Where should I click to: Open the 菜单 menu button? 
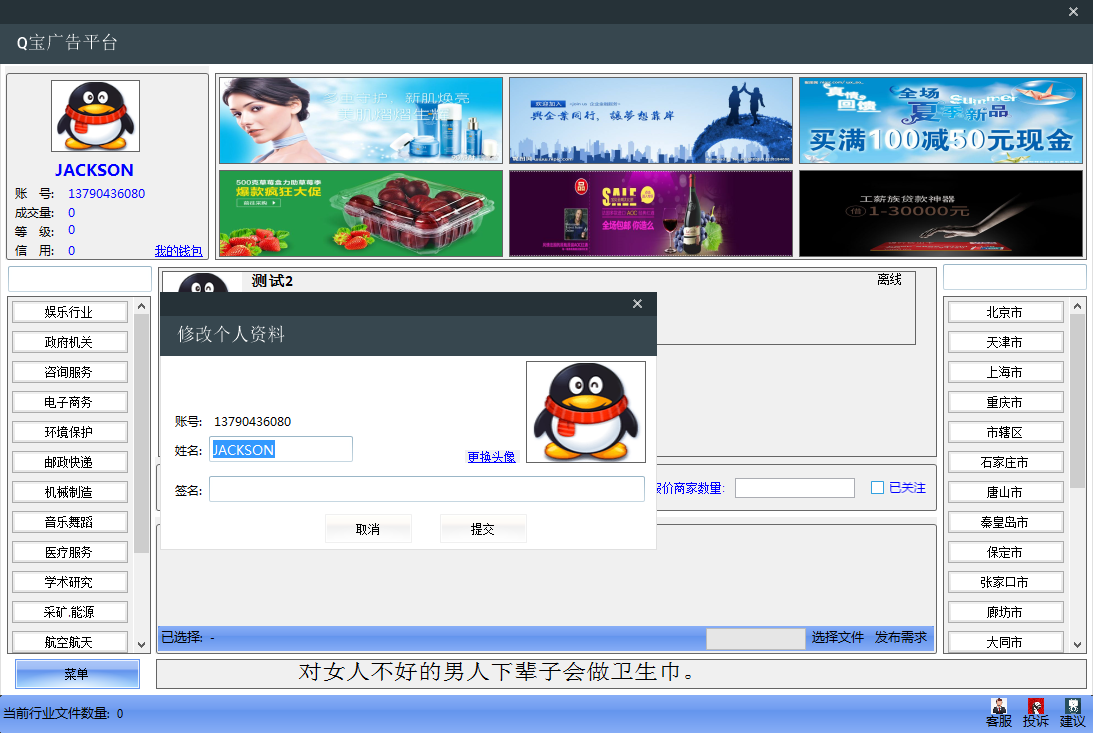(x=77, y=674)
